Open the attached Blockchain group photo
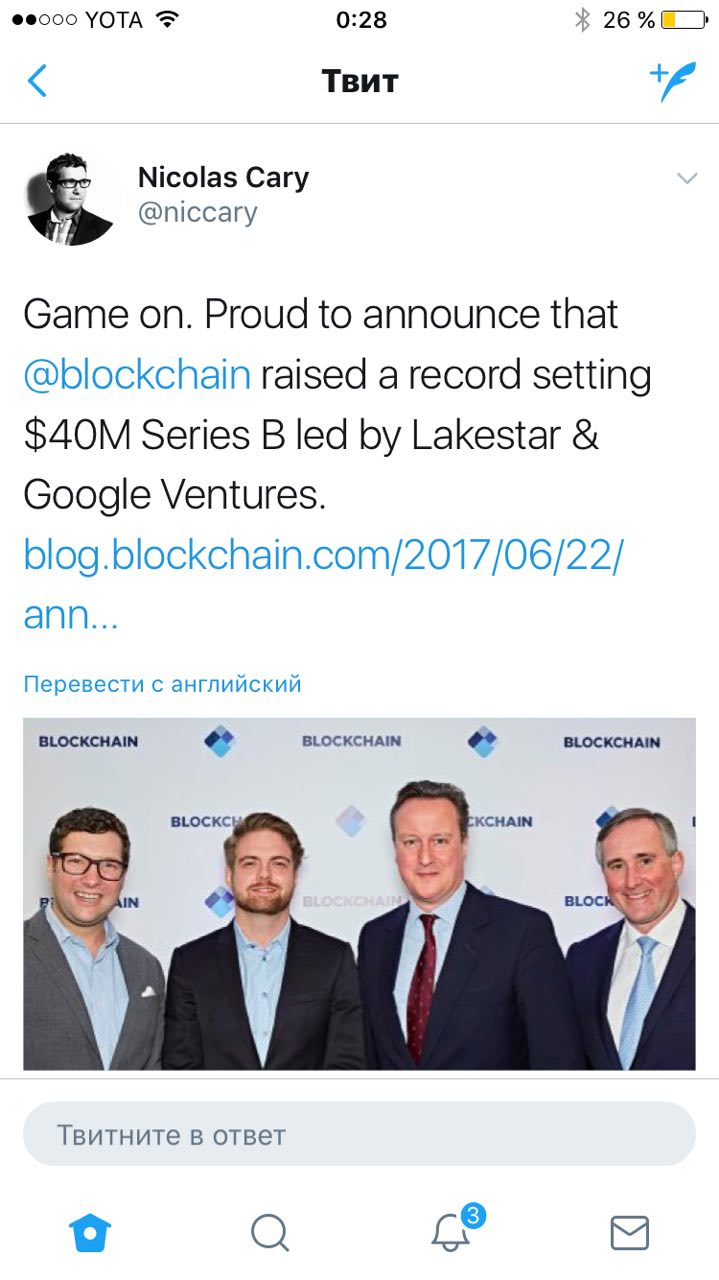Image resolution: width=719 pixels, height=1280 pixels. (359, 893)
